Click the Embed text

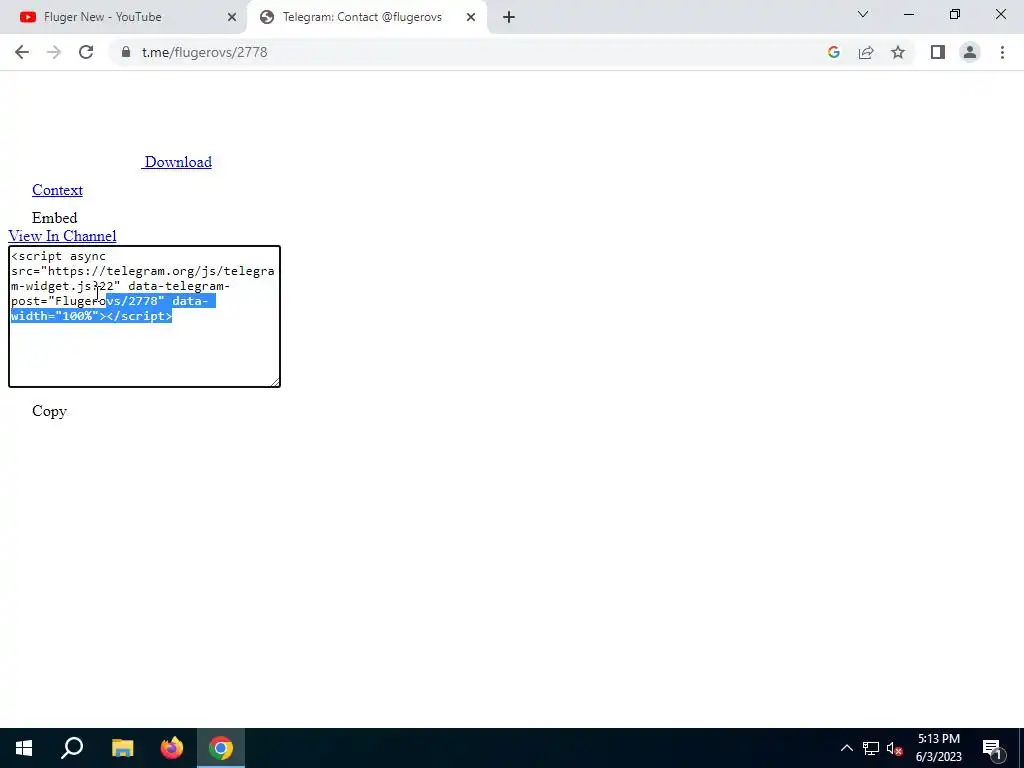tap(54, 218)
